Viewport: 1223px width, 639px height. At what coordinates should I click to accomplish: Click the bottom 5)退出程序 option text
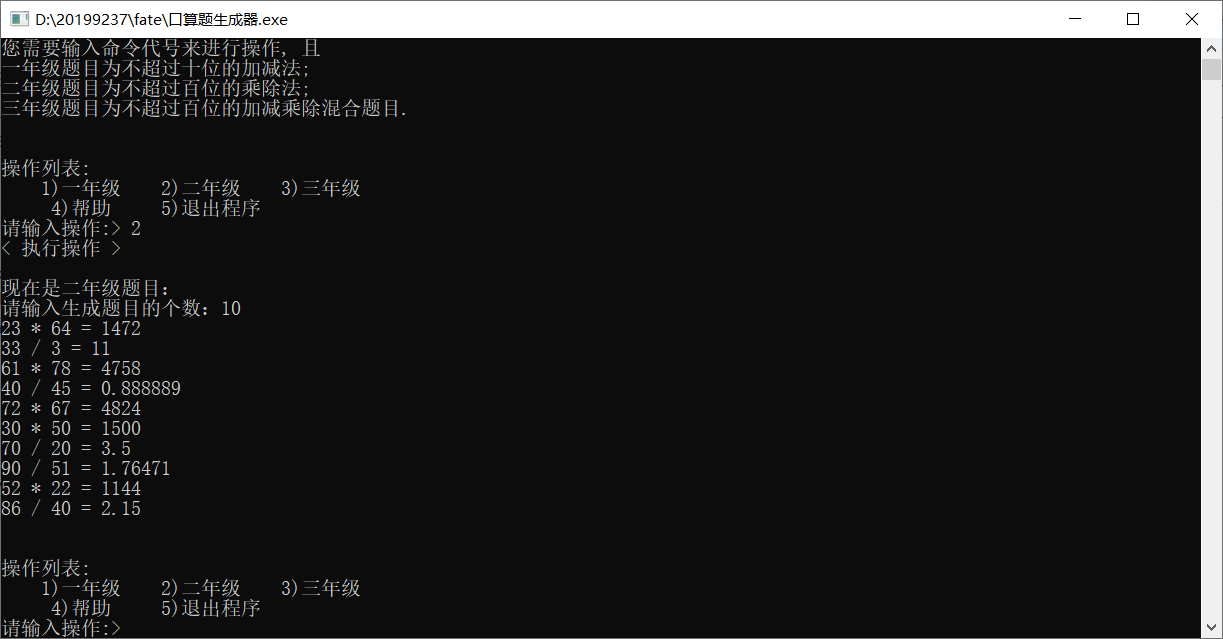(210, 608)
